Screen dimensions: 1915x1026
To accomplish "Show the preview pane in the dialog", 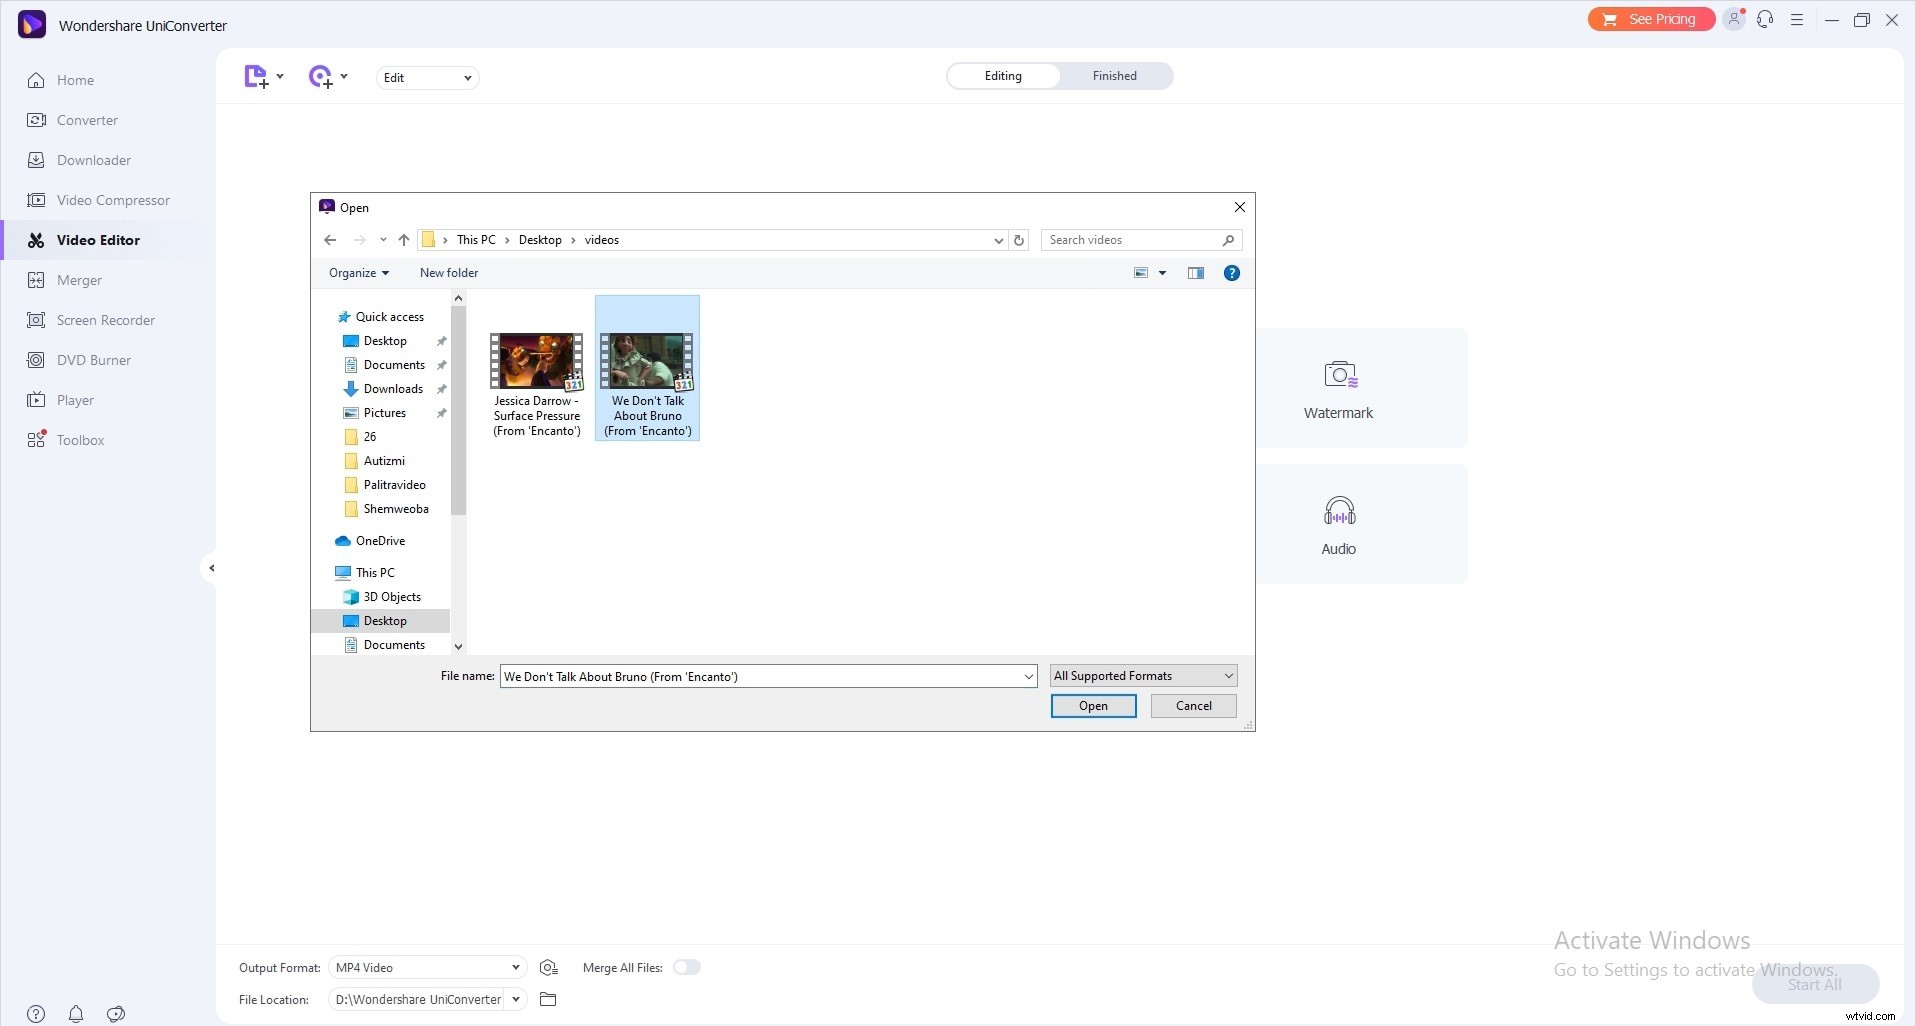I will click(1195, 272).
